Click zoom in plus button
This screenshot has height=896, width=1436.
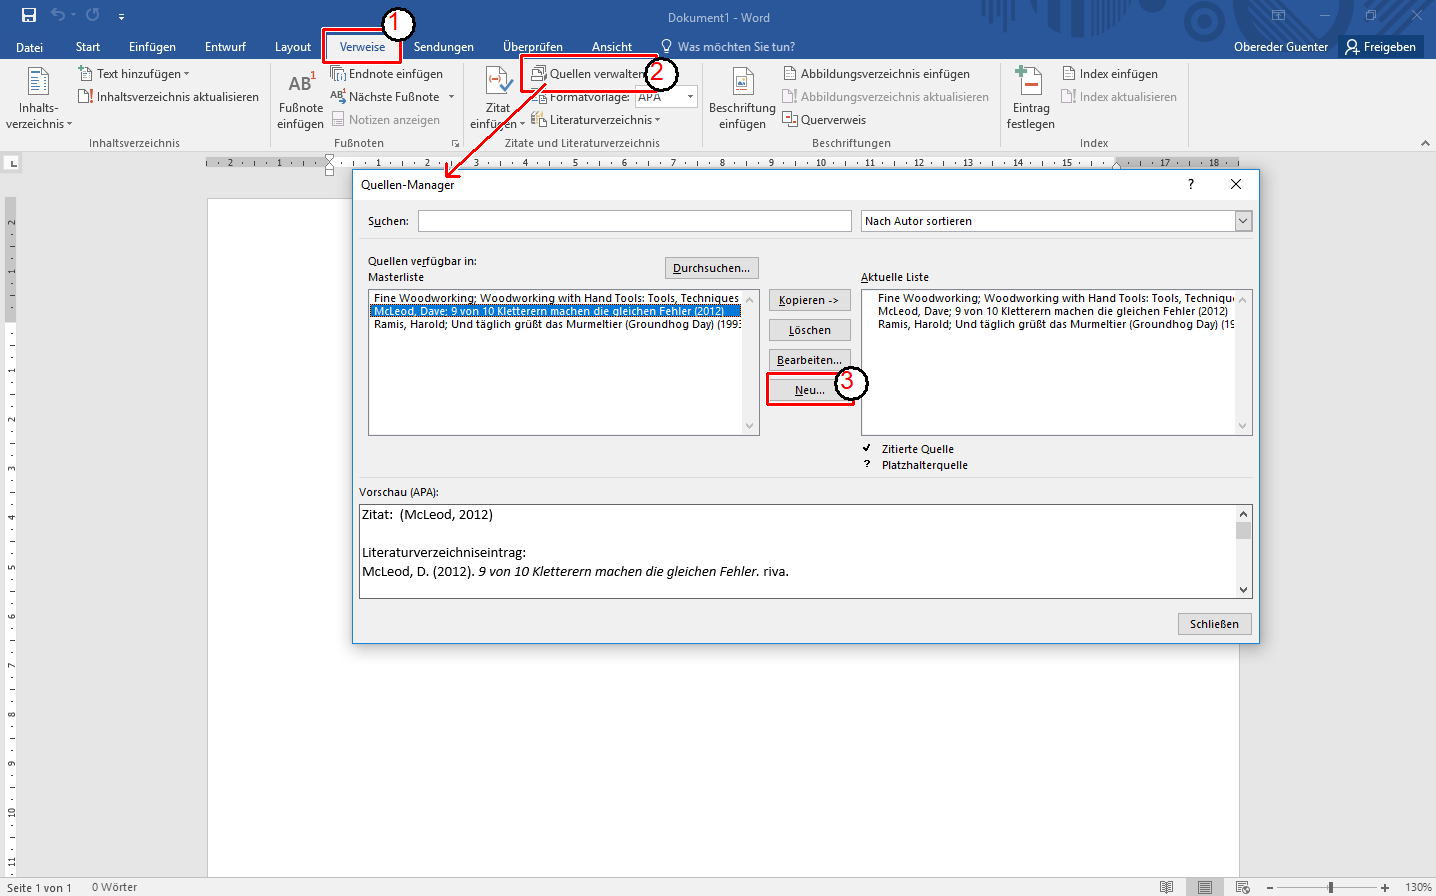click(1385, 888)
